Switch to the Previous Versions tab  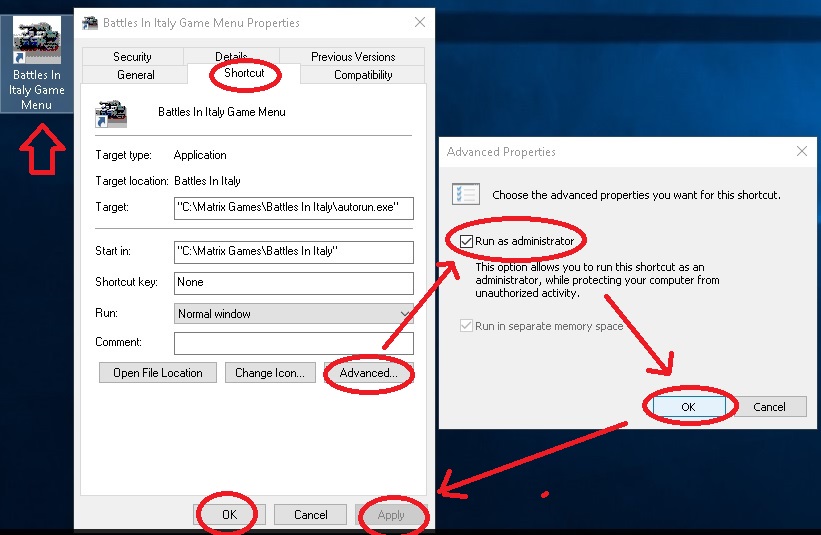point(353,57)
